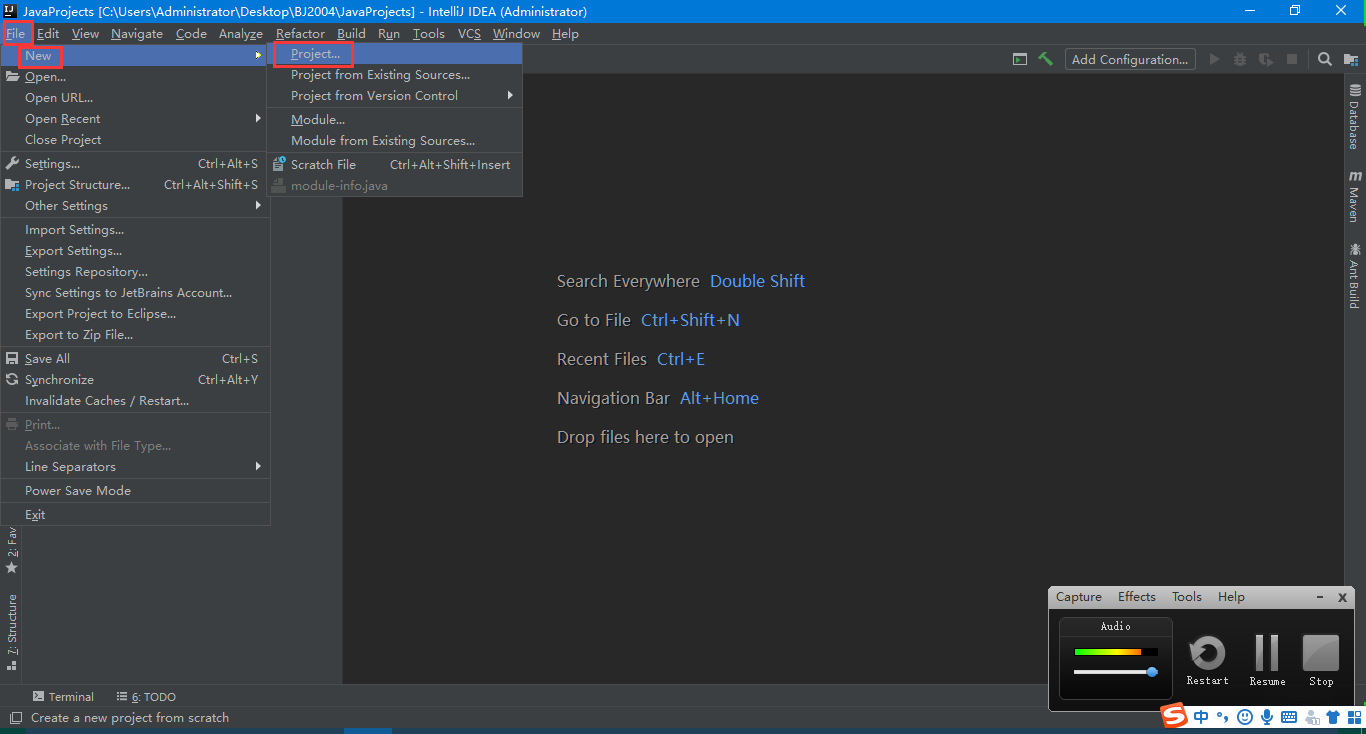Select Import Settings...
1366x734 pixels.
(135, 230)
